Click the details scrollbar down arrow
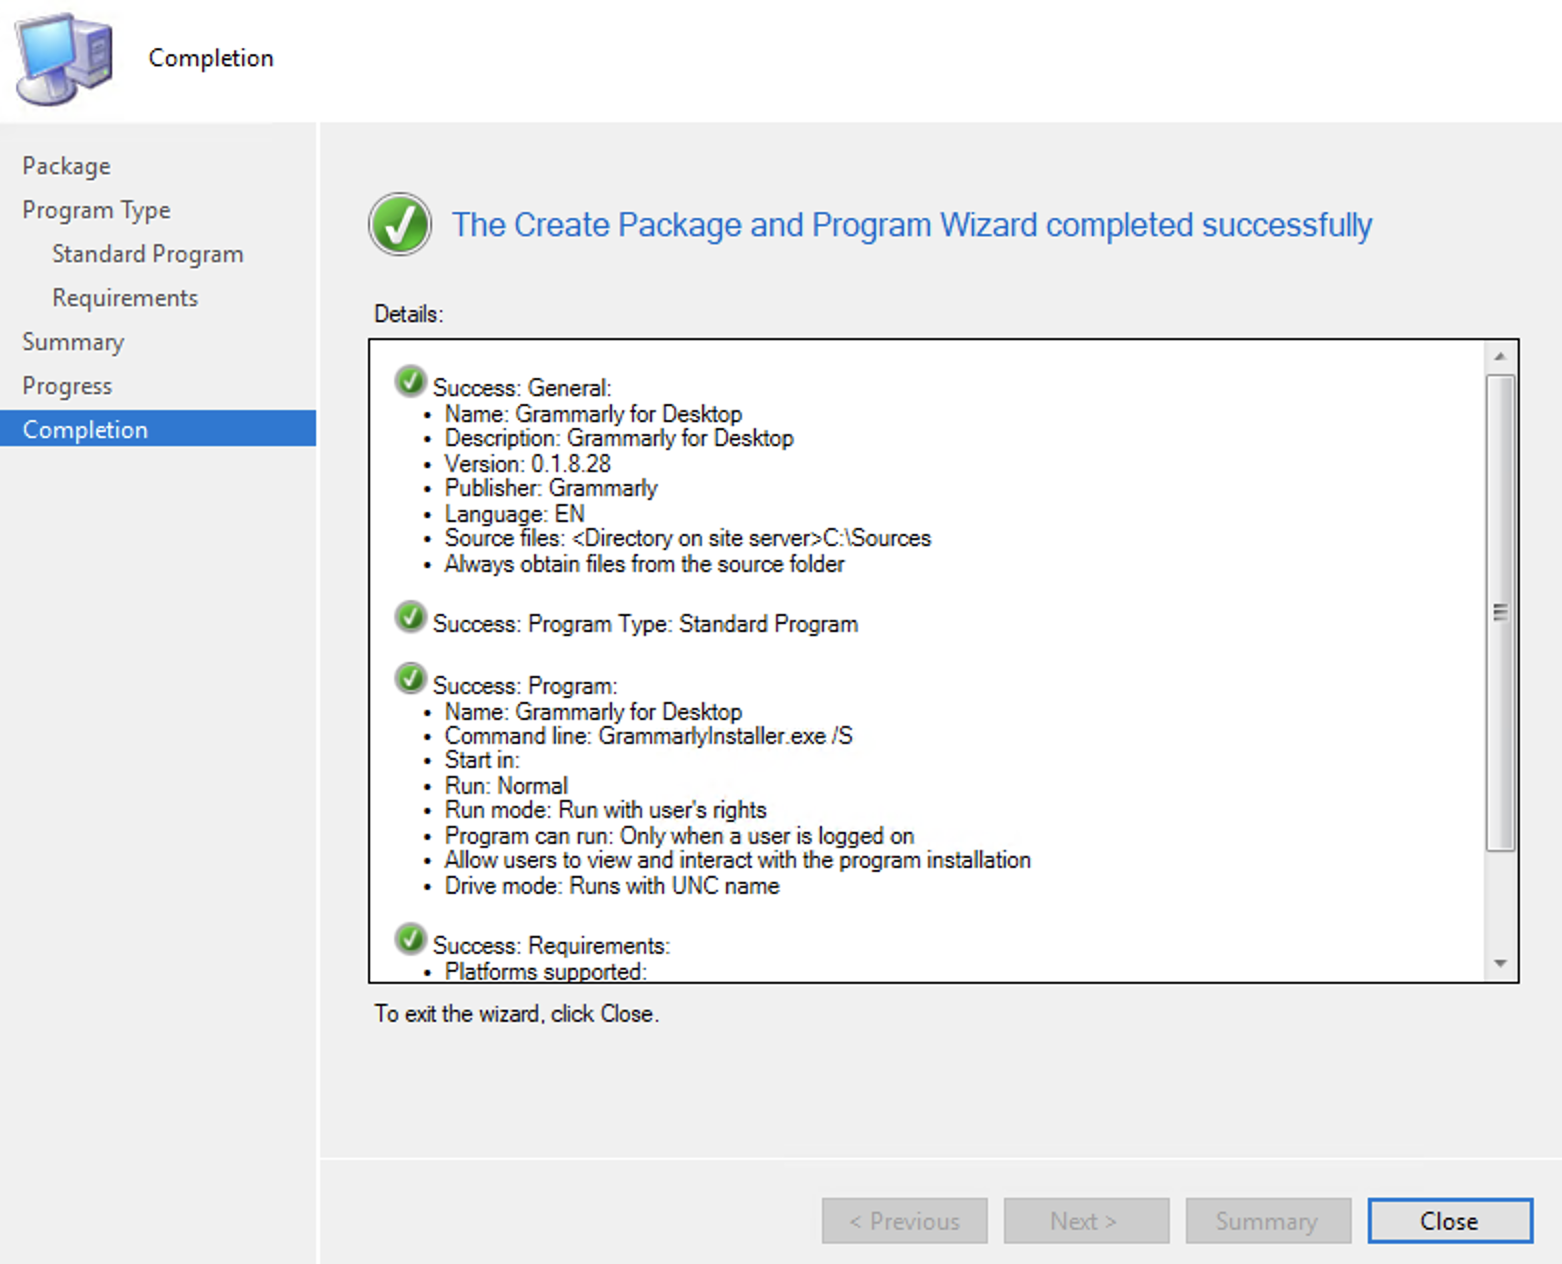1562x1264 pixels. pyautogui.click(x=1500, y=964)
